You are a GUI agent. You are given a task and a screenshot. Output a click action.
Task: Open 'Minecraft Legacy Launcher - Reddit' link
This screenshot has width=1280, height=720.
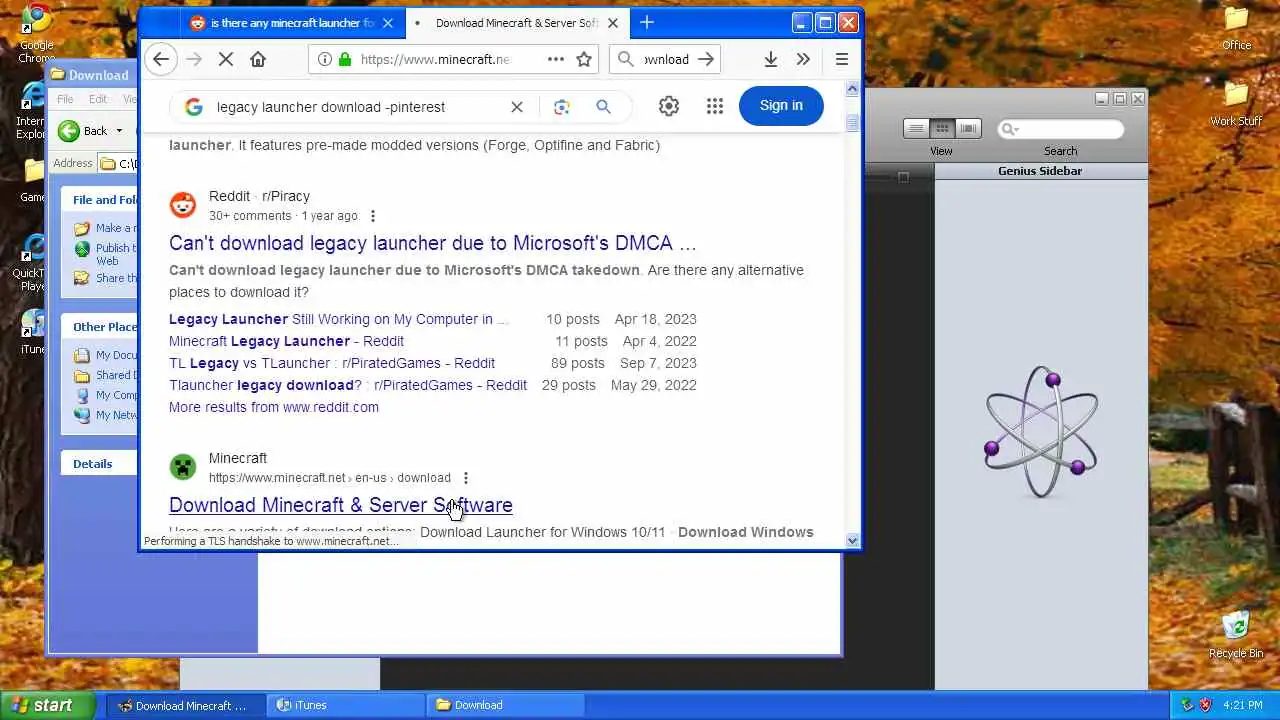[x=286, y=341]
